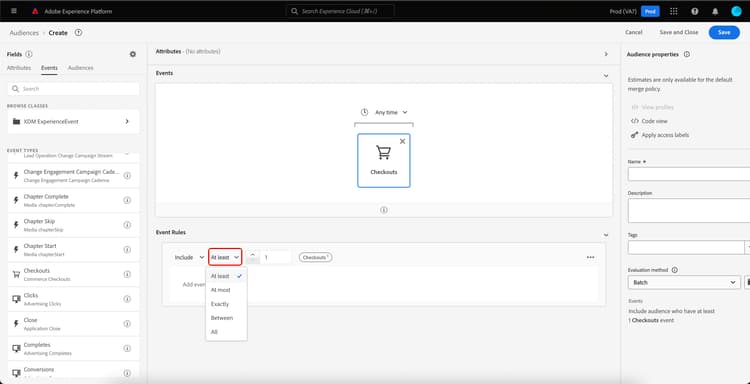Click the info icon beside Fields

pos(29,55)
